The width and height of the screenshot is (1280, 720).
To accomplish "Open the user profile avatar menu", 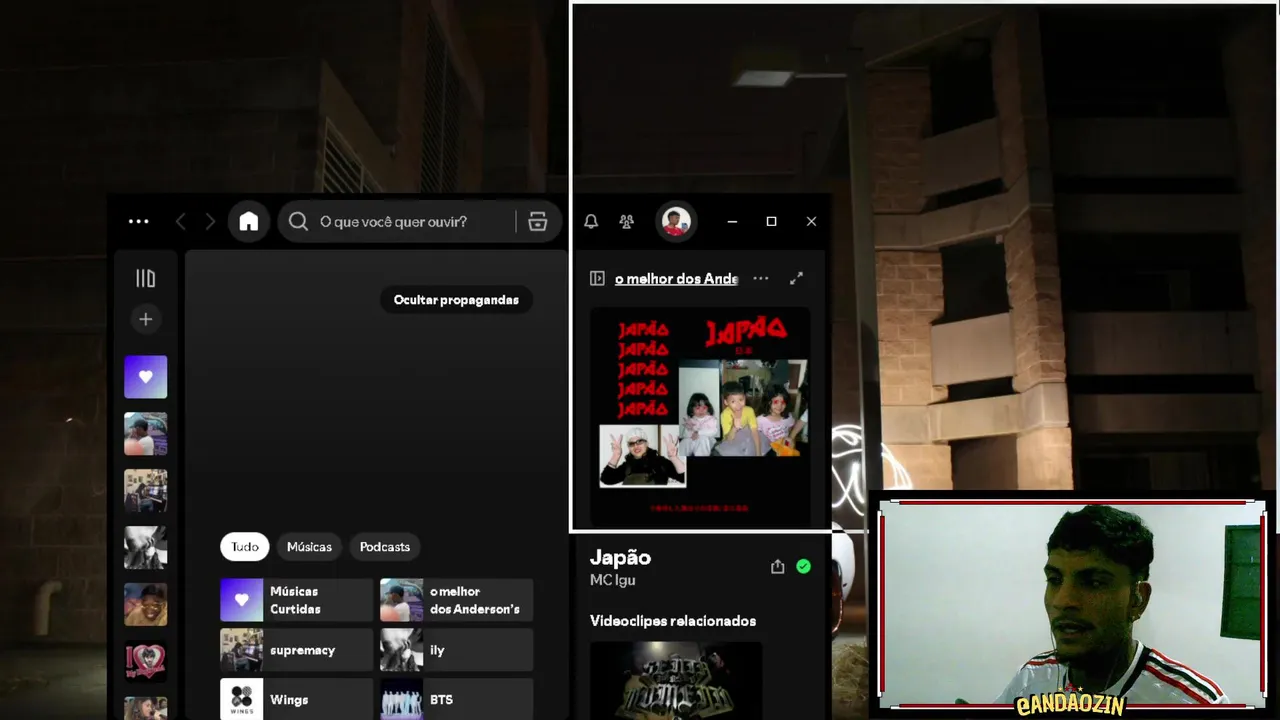I will pyautogui.click(x=676, y=221).
